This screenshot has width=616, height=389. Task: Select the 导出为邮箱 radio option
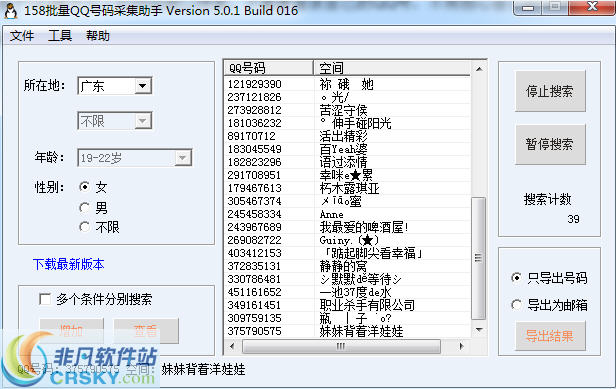click(x=516, y=305)
